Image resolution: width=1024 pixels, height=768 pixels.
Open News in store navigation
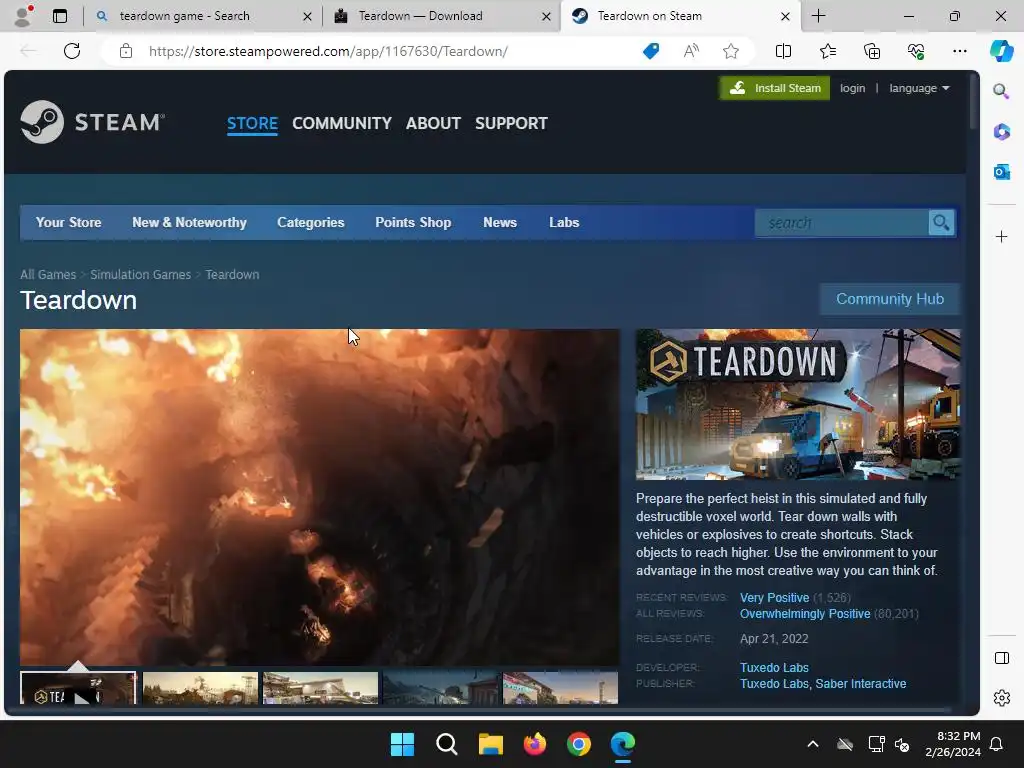pos(500,222)
